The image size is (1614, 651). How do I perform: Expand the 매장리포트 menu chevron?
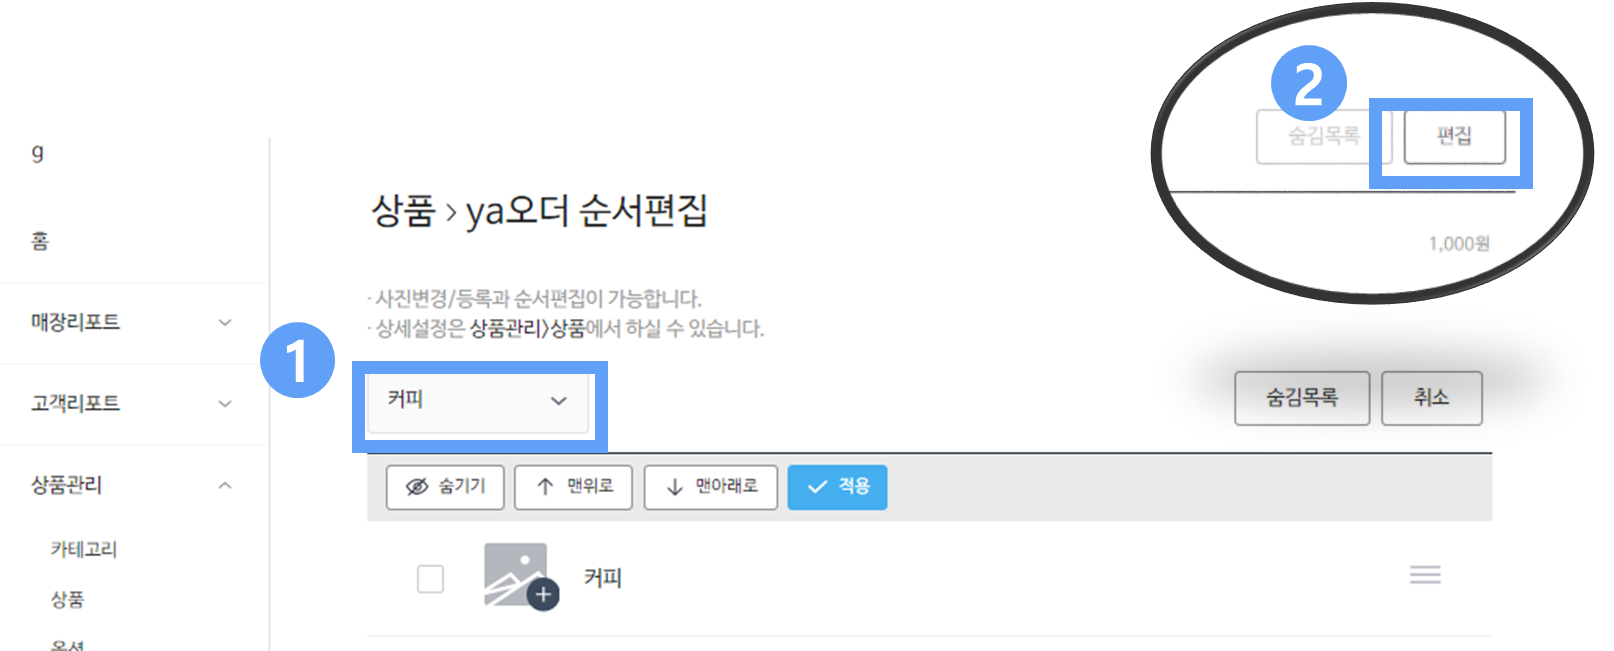pyautogui.click(x=225, y=323)
